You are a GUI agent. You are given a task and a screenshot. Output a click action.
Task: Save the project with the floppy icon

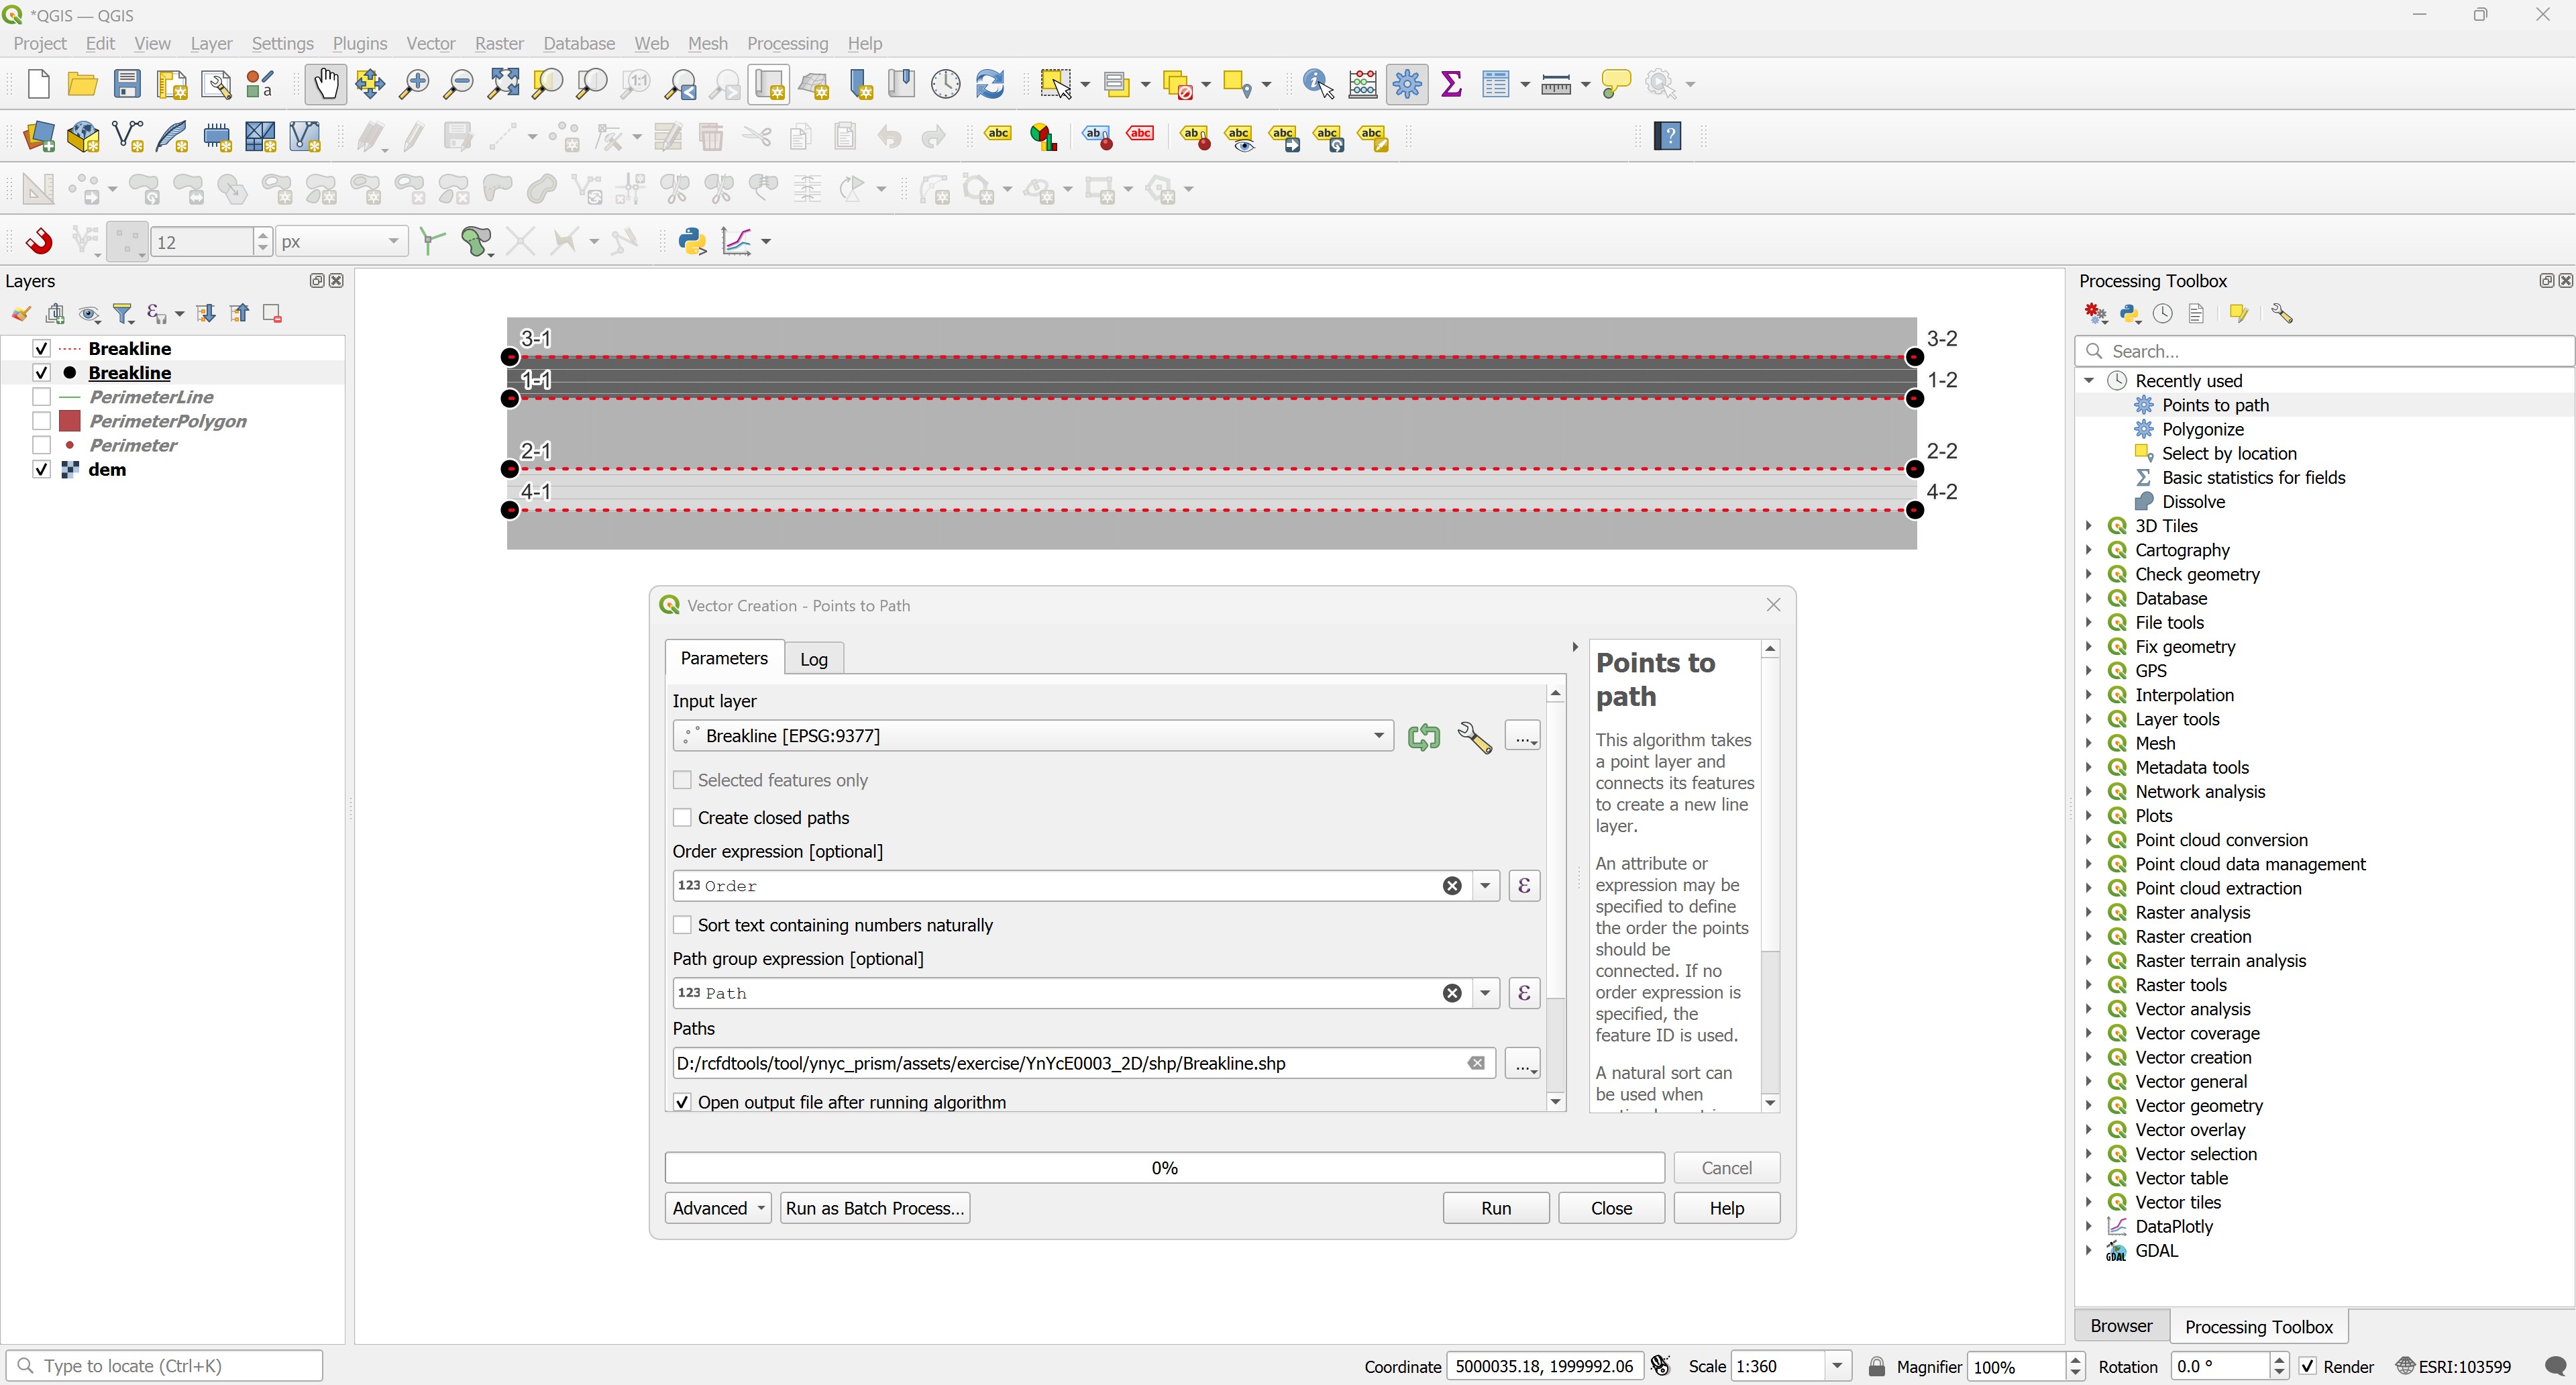127,84
